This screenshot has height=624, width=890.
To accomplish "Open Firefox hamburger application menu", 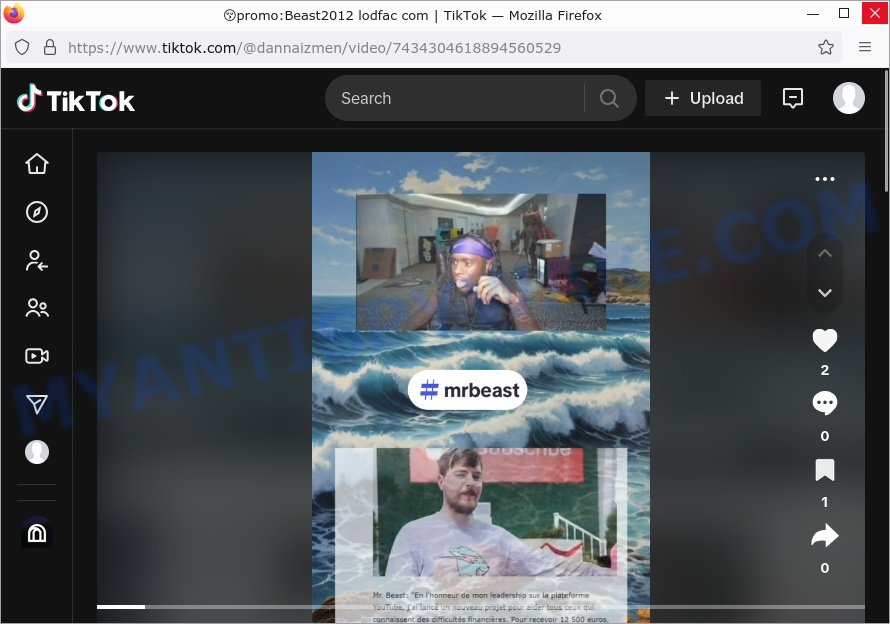I will click(x=865, y=47).
